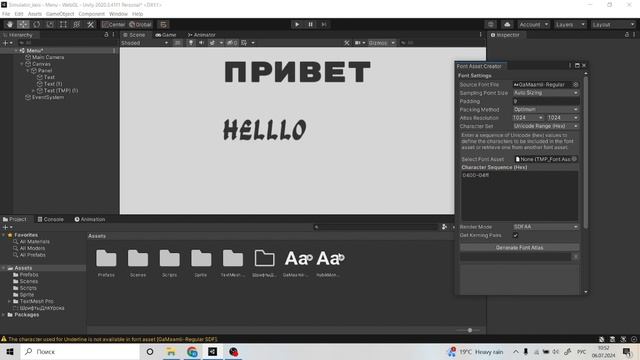Screen dimensions: 640x360
Task: Toggle scene audio speaker icon
Action: [x=201, y=42]
